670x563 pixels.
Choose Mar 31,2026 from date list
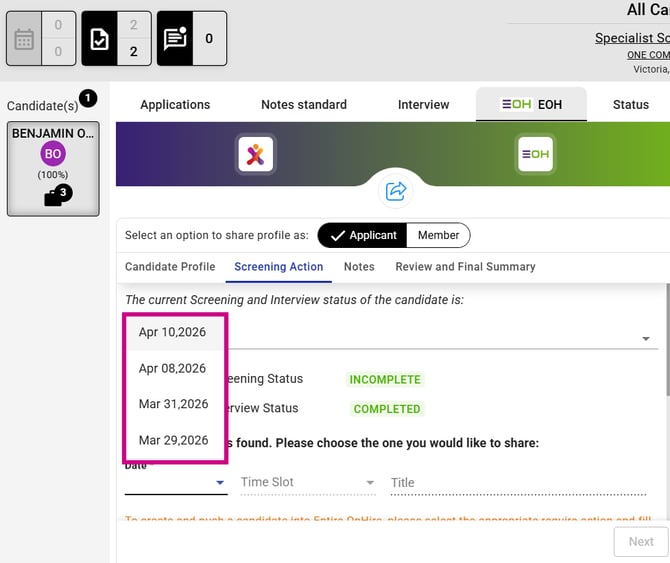(x=173, y=404)
